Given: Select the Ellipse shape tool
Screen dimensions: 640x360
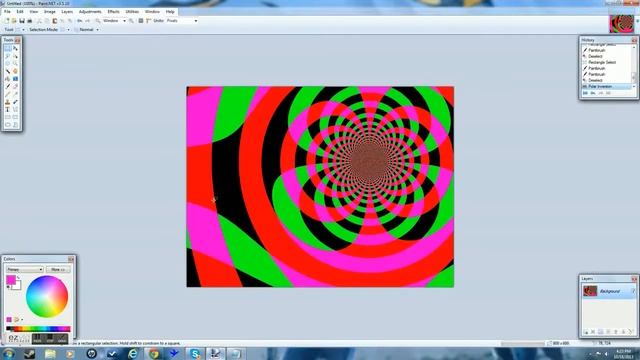Looking at the screenshot, I should [x=7, y=124].
